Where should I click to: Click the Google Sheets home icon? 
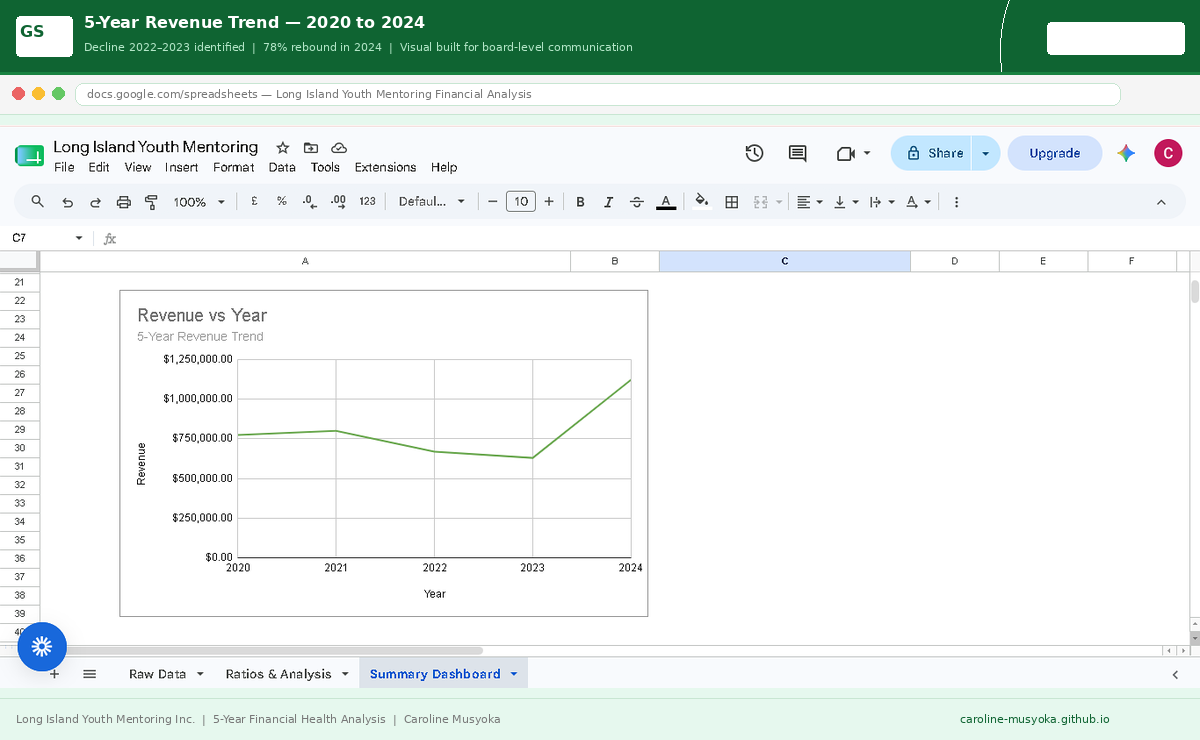point(29,155)
